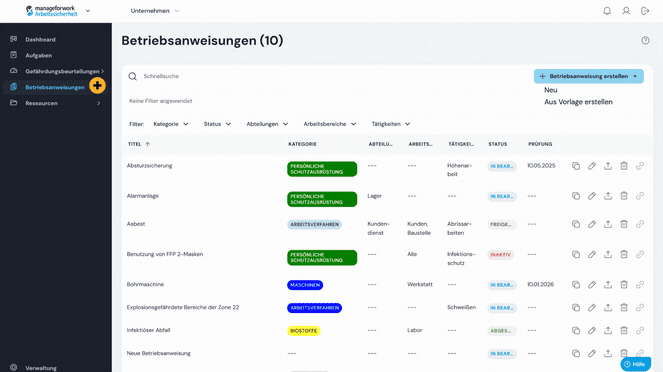The image size is (663, 372).
Task: Click link icon for Asbest row
Action: click(640, 224)
